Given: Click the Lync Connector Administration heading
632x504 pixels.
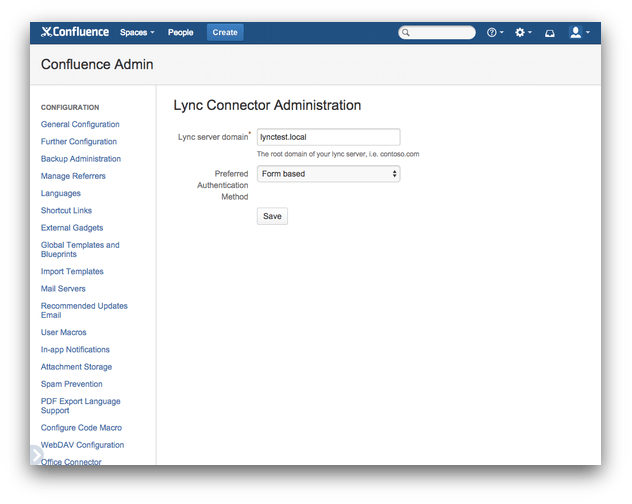Looking at the screenshot, I should pos(267,105).
